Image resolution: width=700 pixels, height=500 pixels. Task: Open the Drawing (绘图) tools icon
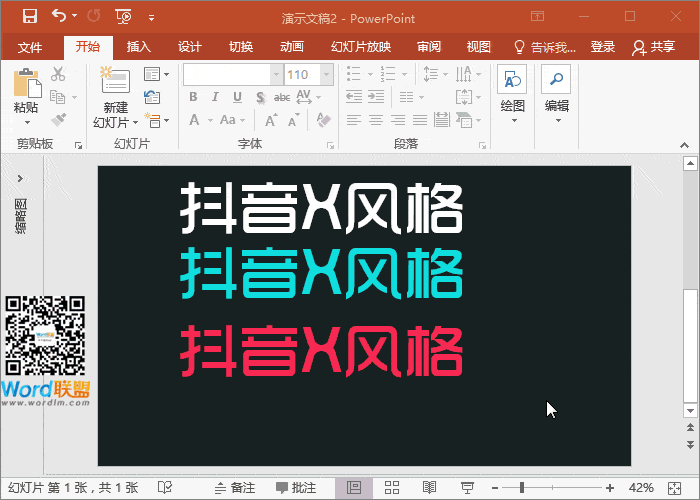click(x=512, y=82)
